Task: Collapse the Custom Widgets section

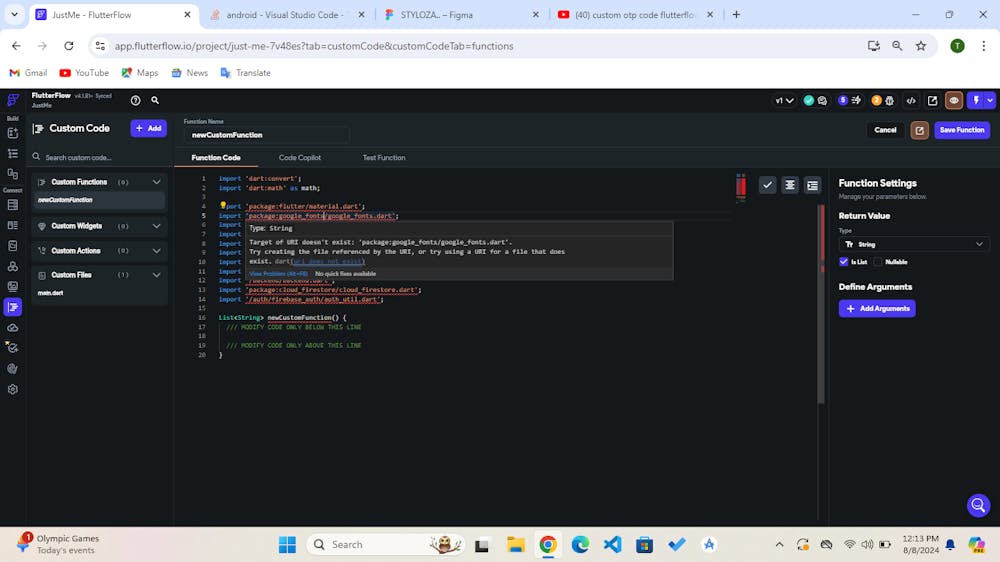Action: coord(156,226)
